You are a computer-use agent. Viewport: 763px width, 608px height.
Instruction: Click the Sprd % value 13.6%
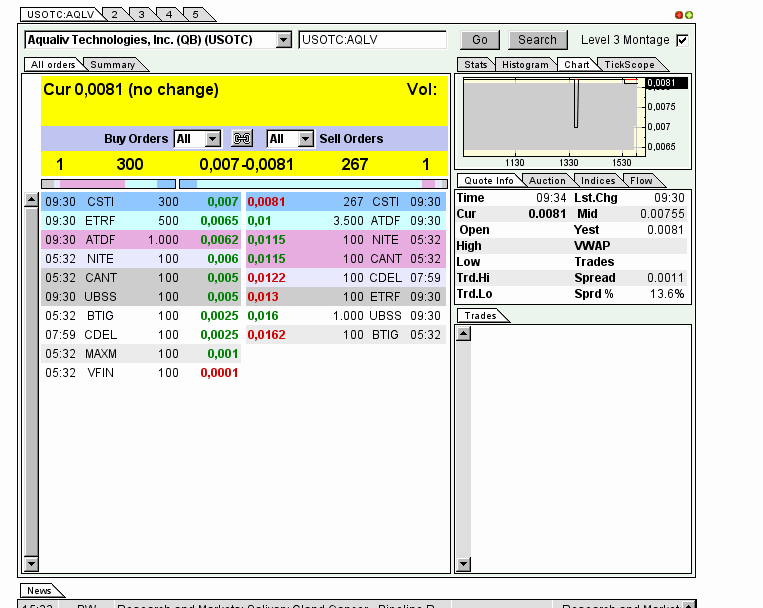pyautogui.click(x=667, y=294)
